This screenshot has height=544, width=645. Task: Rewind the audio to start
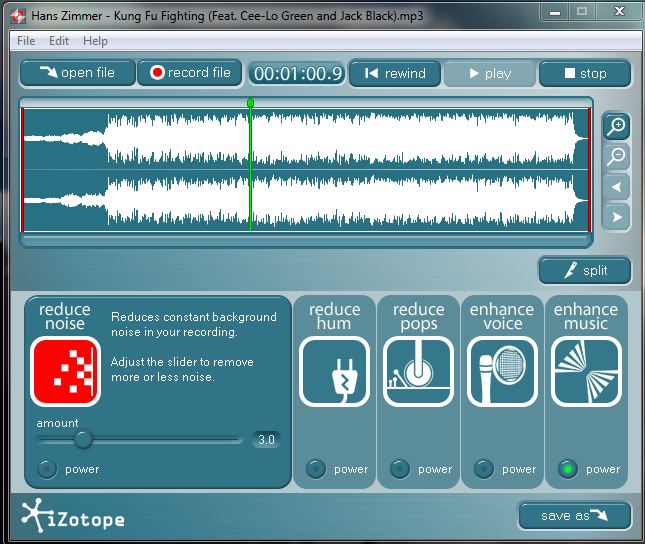coord(395,74)
